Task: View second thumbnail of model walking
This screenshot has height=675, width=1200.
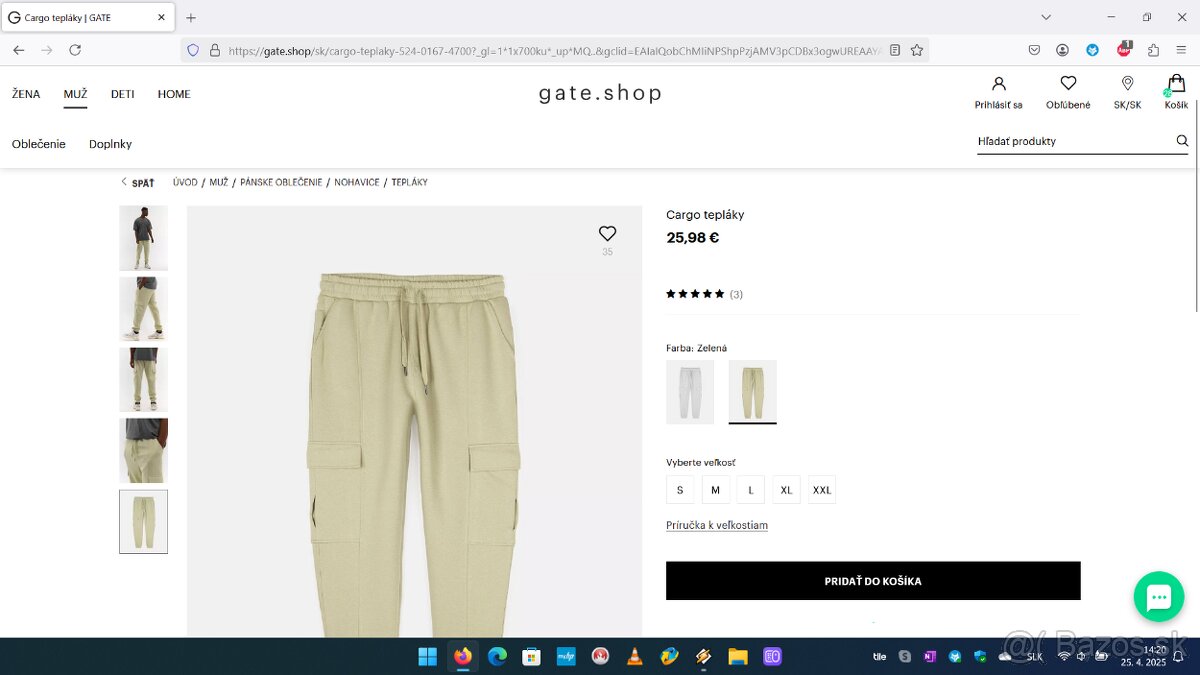Action: click(143, 309)
